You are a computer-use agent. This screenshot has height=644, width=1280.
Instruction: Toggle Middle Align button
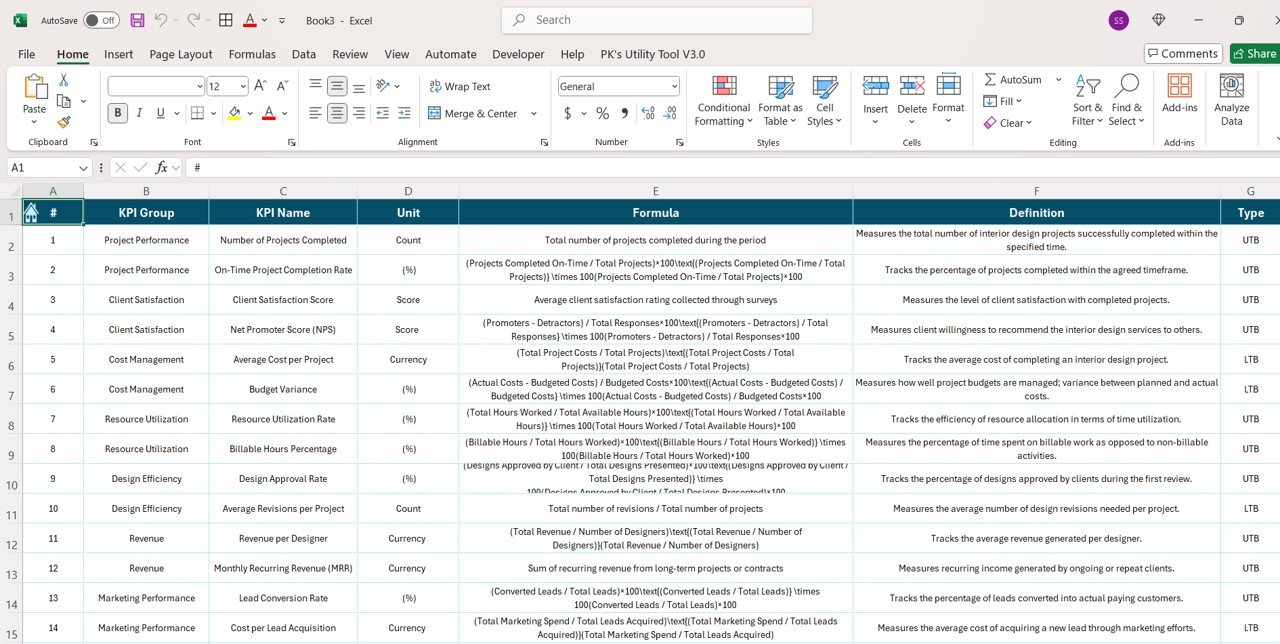[x=337, y=86]
